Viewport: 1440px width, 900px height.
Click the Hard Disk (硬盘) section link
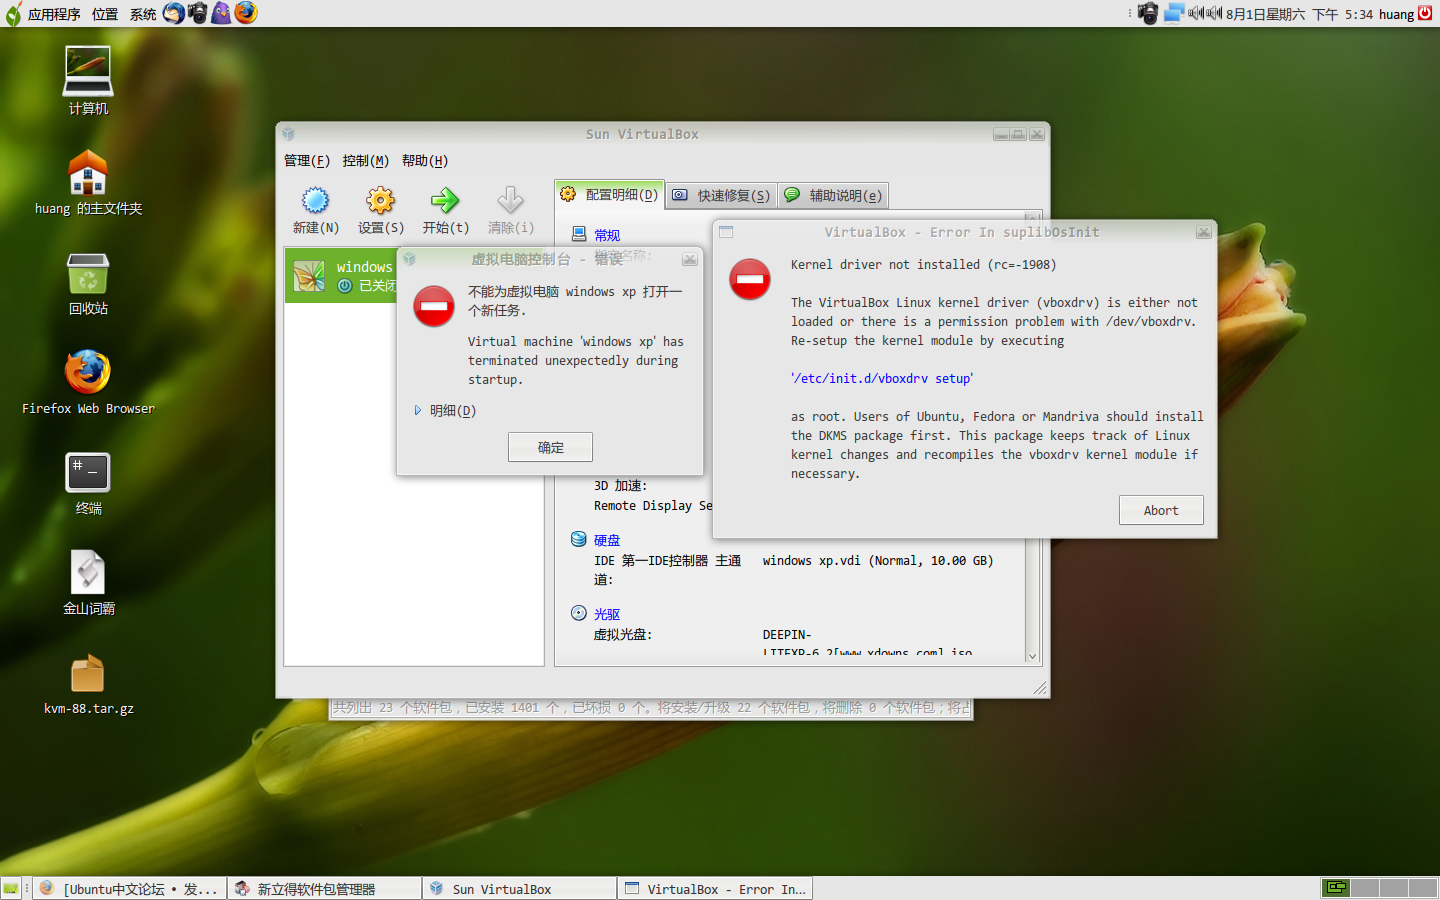(607, 540)
